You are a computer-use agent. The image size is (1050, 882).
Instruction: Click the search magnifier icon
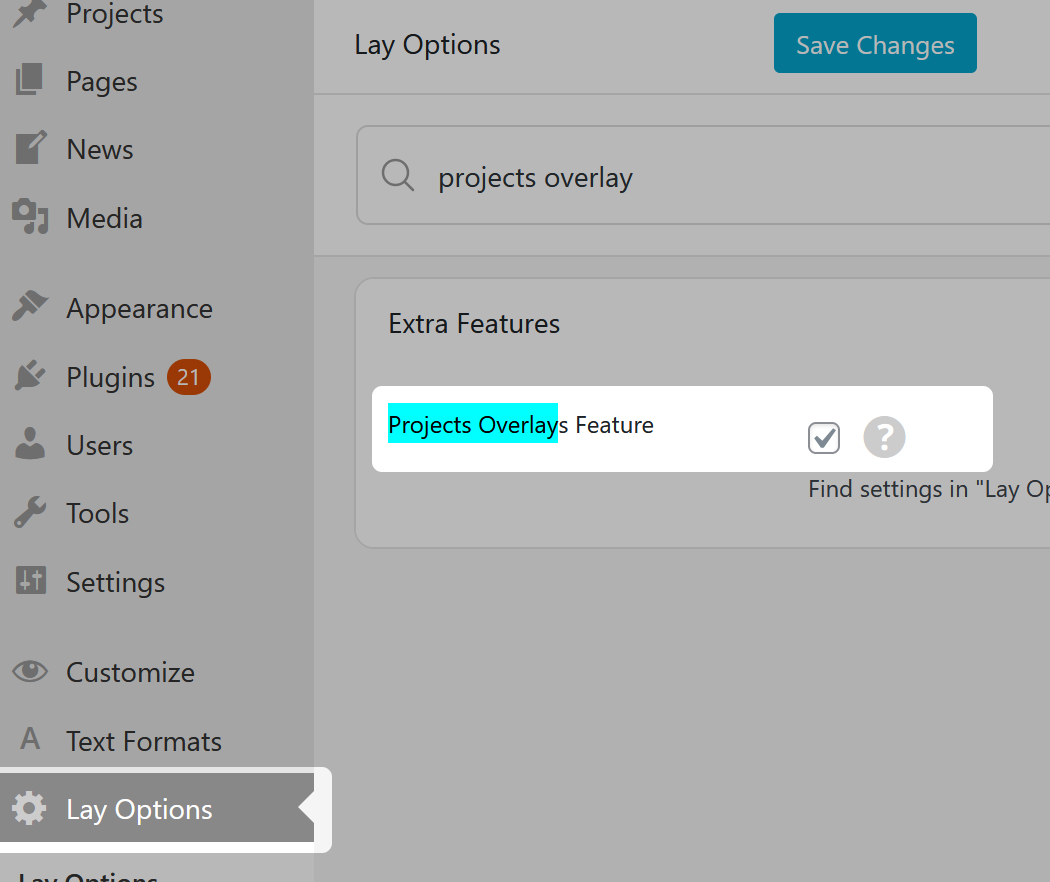[x=397, y=175]
